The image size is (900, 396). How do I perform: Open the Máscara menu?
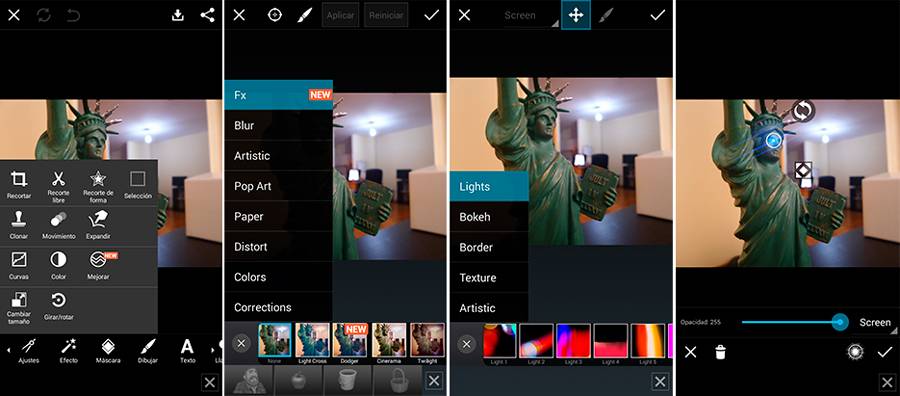point(108,350)
